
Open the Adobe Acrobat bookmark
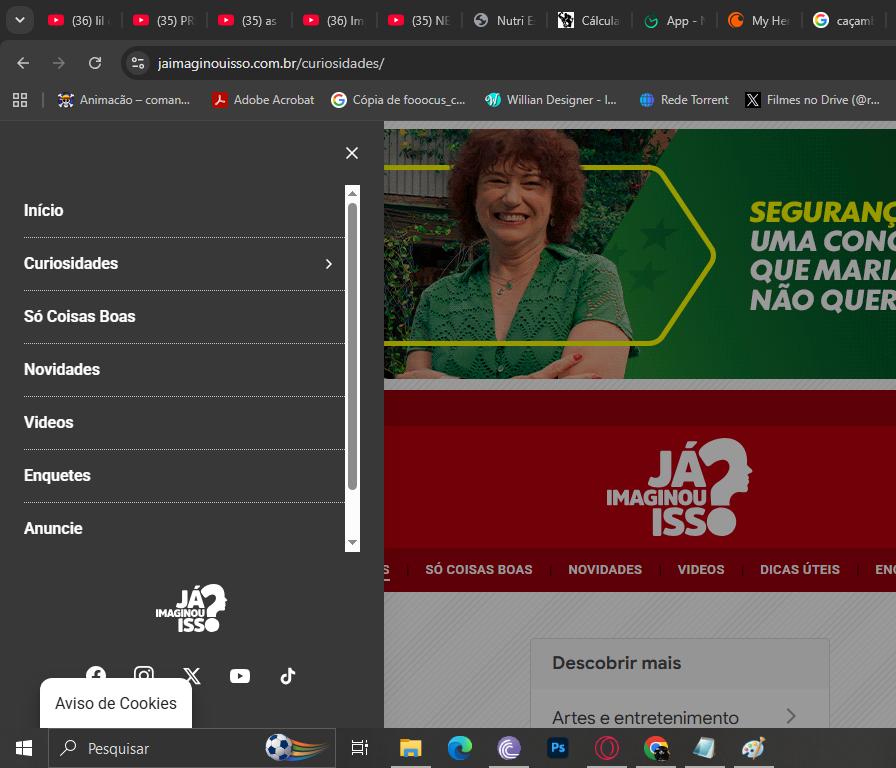263,100
